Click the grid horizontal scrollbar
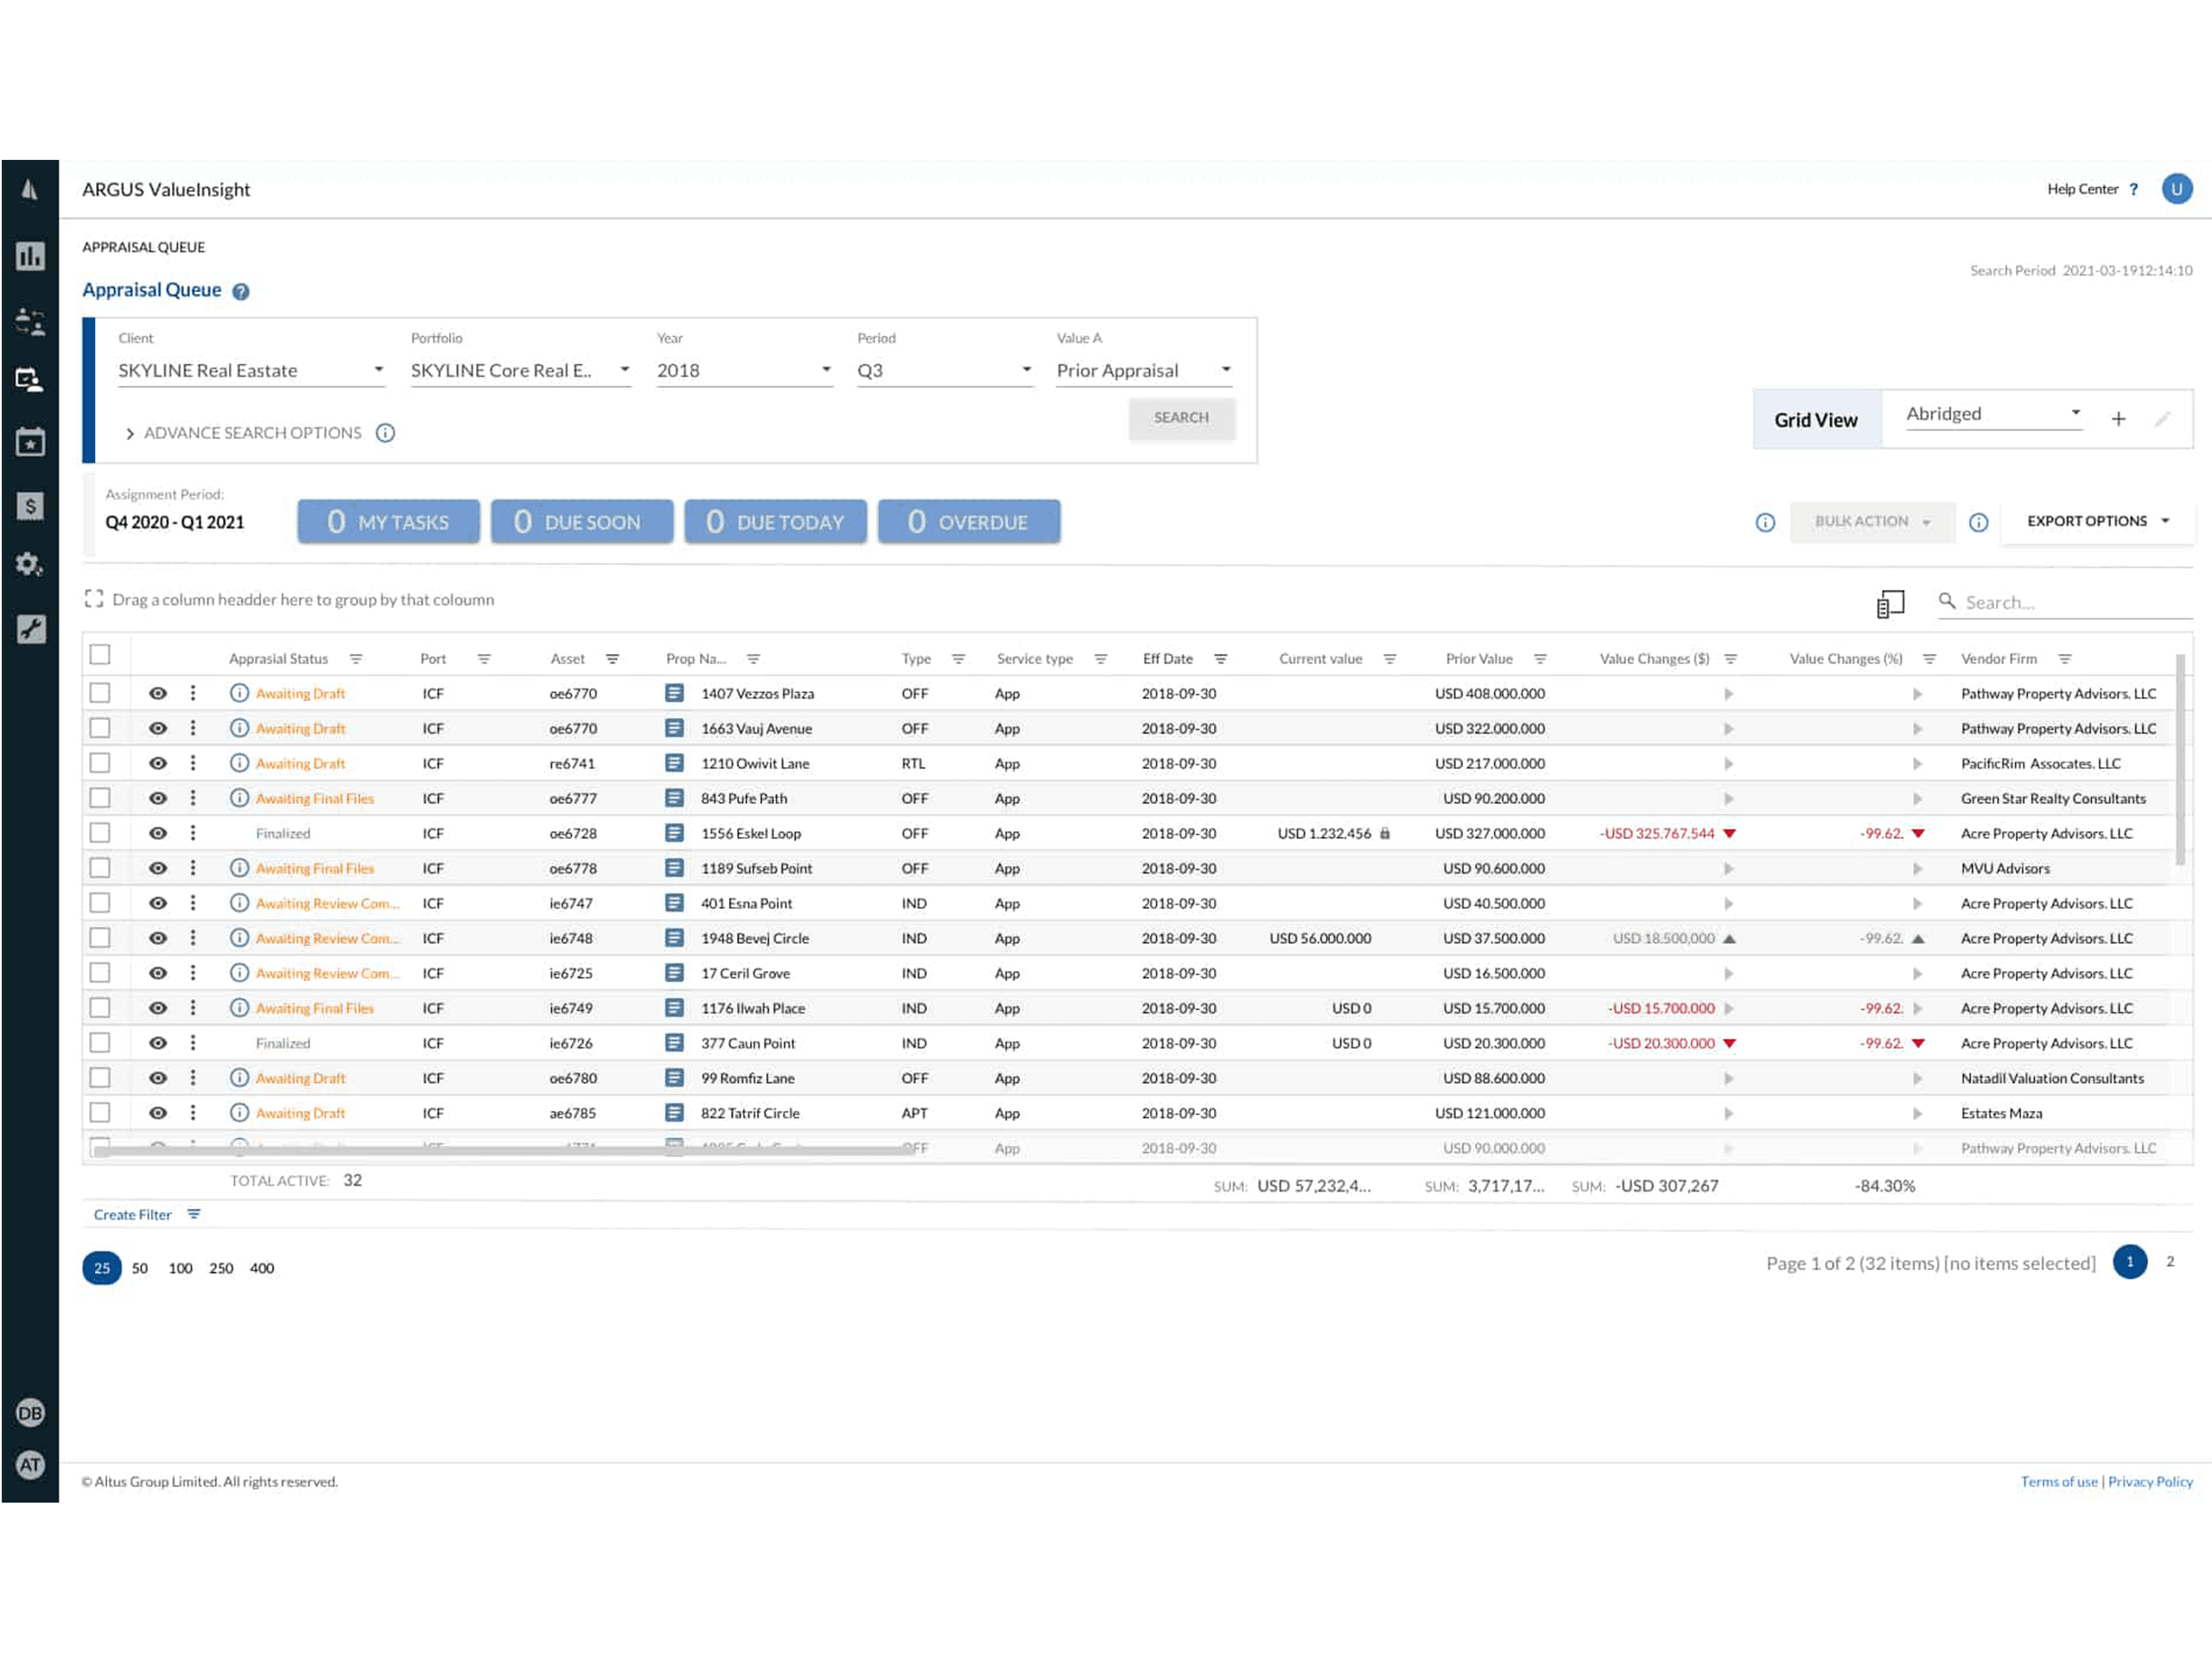The width and height of the screenshot is (2212, 1659). click(504, 1151)
